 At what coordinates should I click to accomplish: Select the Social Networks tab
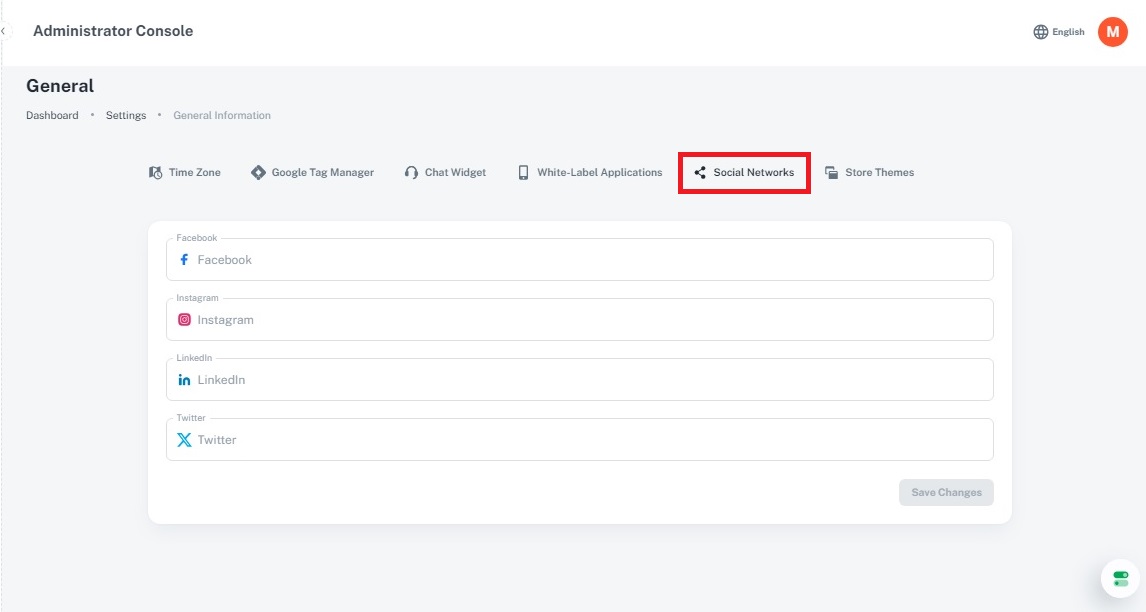tap(744, 172)
